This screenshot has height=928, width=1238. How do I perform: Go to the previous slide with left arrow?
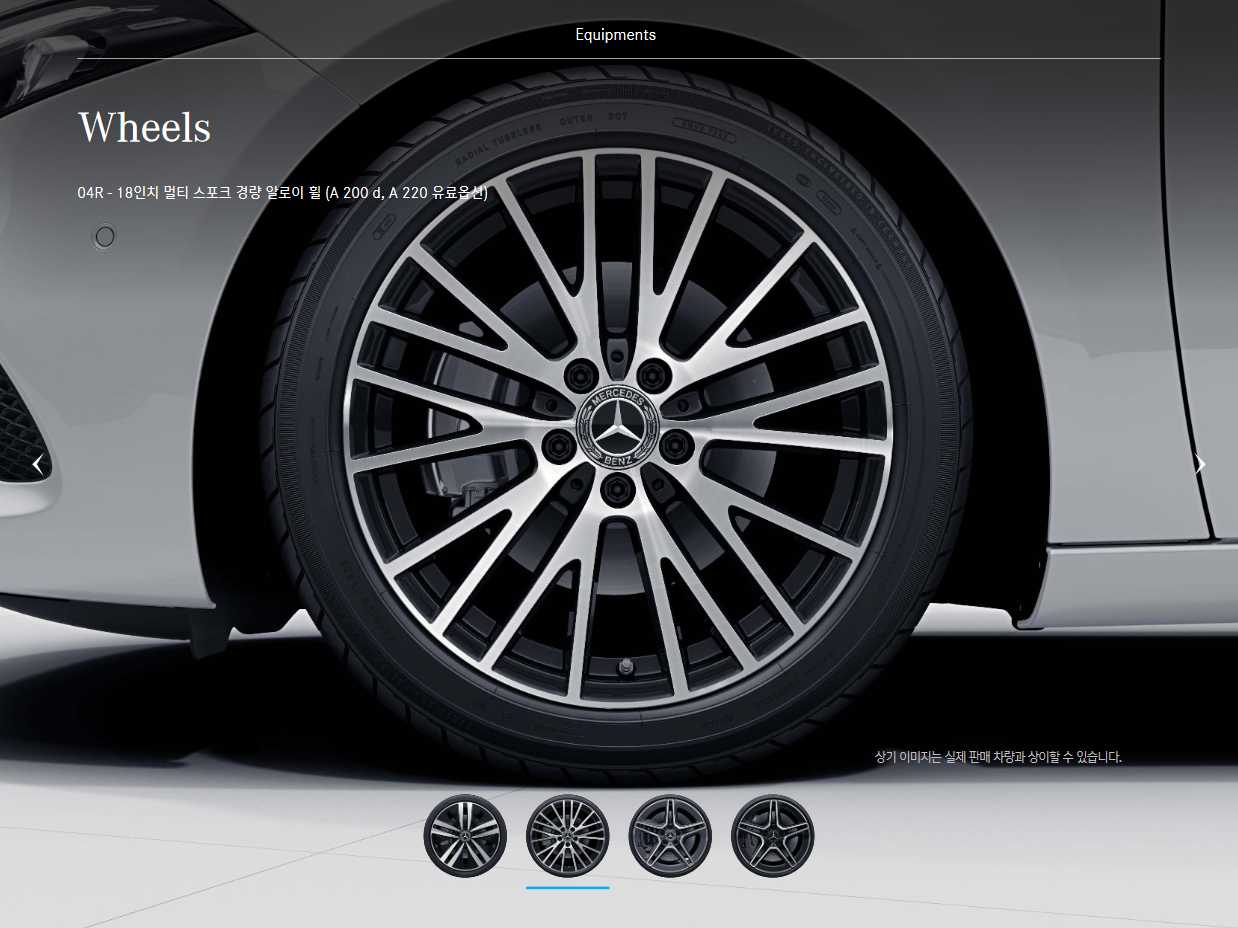click(38, 464)
